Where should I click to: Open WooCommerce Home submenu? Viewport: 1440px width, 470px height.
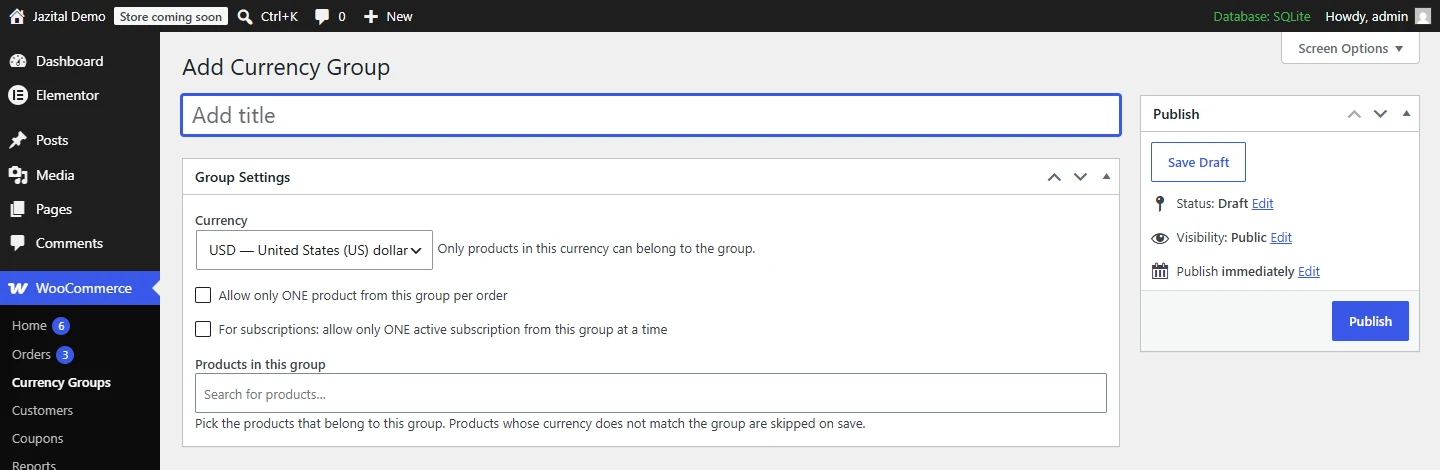tap(29, 326)
